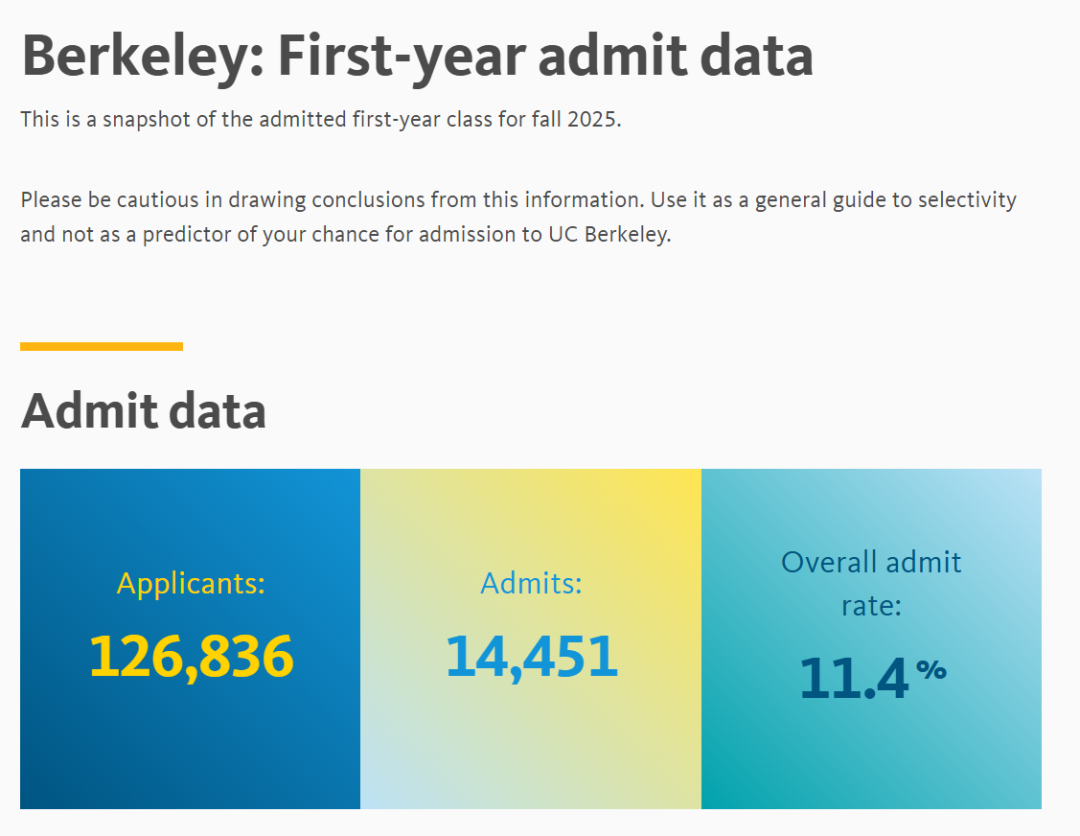The image size is (1080, 836).
Task: Click the "Admit data" section heading
Action: click(143, 411)
